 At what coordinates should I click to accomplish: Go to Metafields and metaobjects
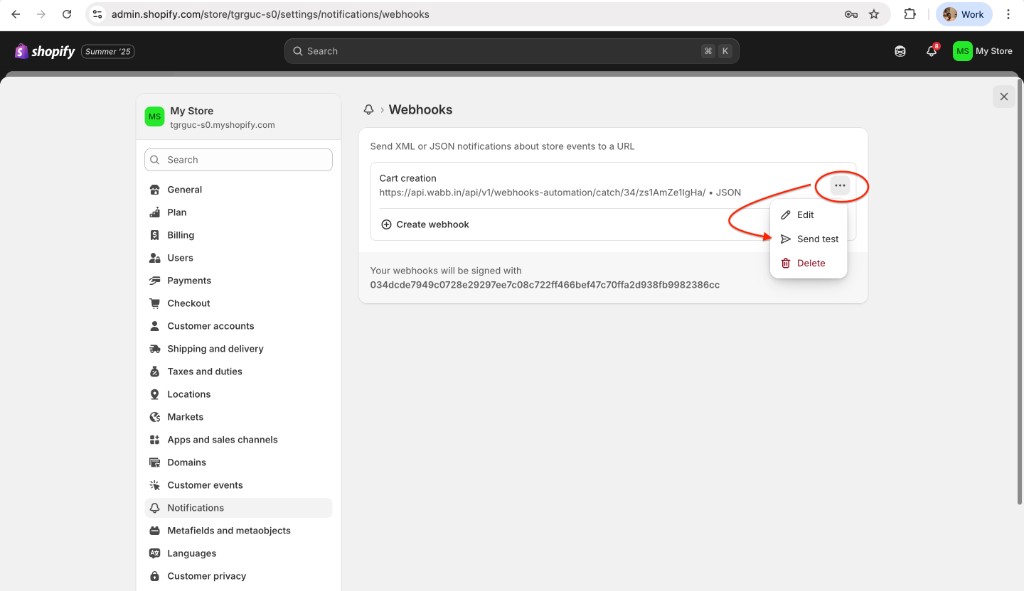(238, 530)
